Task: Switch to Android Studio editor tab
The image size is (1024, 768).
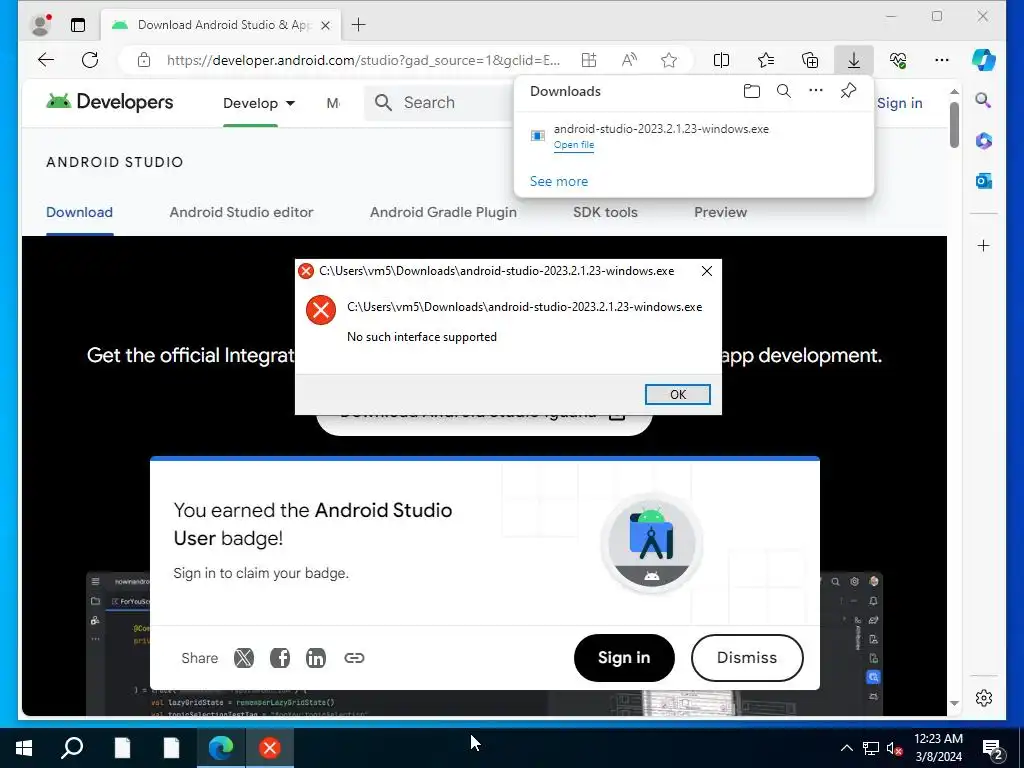Action: (242, 212)
